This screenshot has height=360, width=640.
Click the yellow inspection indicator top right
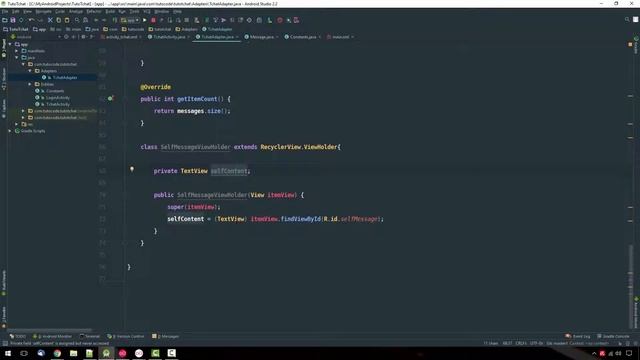630,44
